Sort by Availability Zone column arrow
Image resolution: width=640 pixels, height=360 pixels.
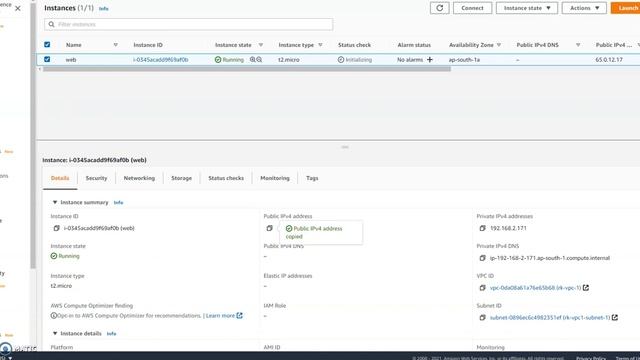point(499,45)
